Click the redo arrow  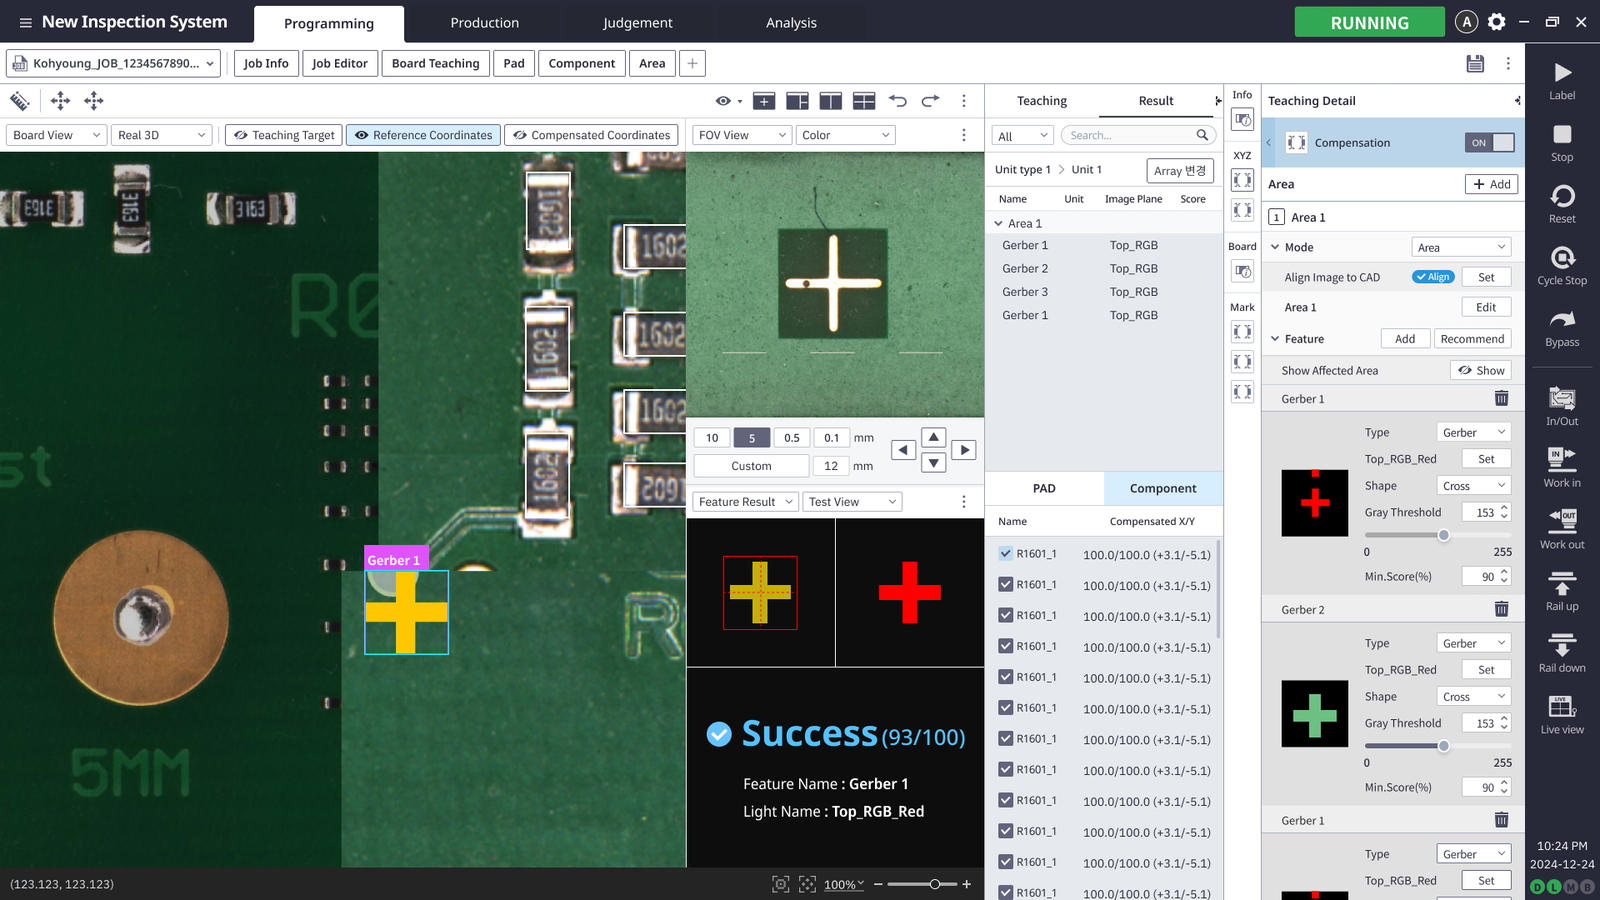pyautogui.click(x=931, y=101)
